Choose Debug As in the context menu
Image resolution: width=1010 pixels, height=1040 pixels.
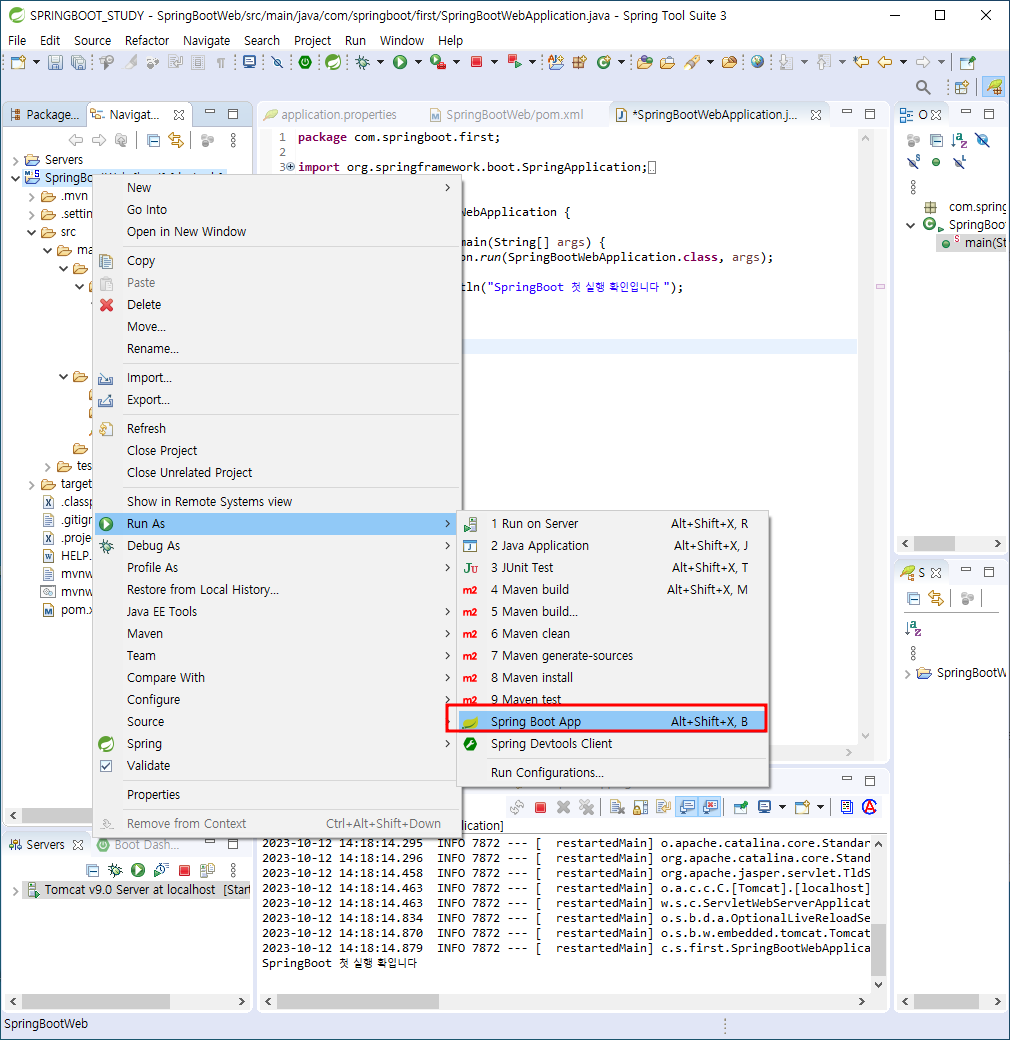coord(277,546)
